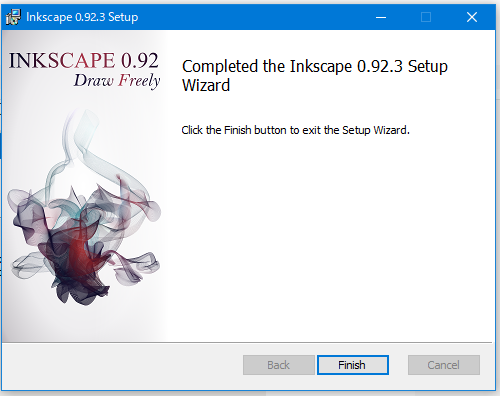Image resolution: width=500 pixels, height=396 pixels.
Task: Click the 'Completed the Inkscape 0.92.3 Setup Wizard' heading
Action: [315, 76]
